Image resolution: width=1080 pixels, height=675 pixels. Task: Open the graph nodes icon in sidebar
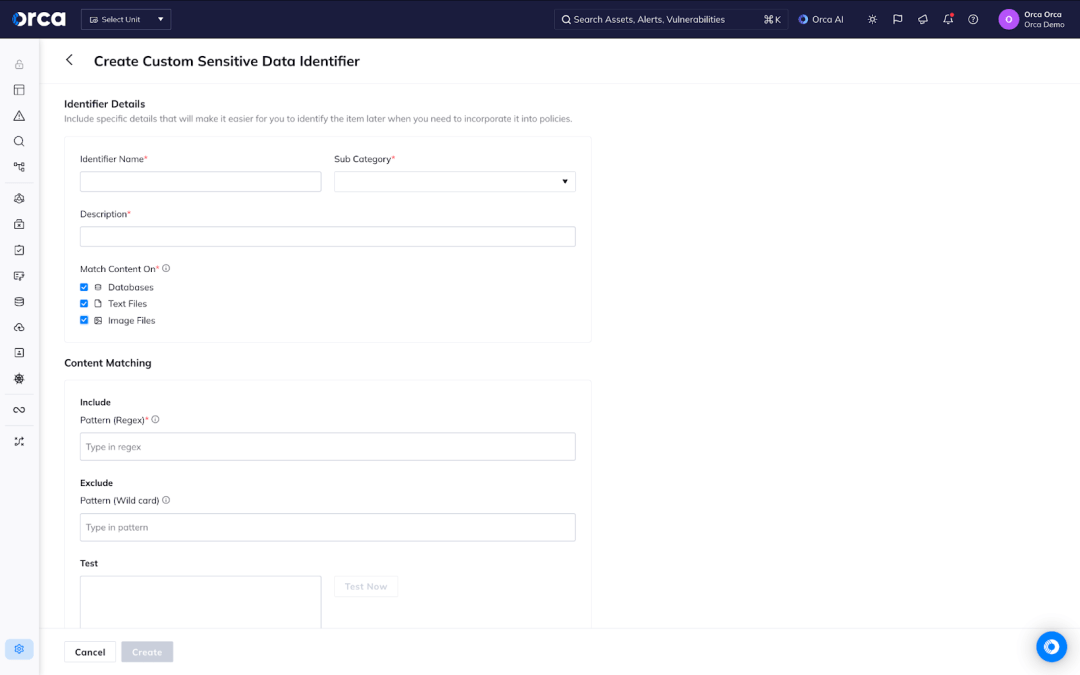coord(19,167)
